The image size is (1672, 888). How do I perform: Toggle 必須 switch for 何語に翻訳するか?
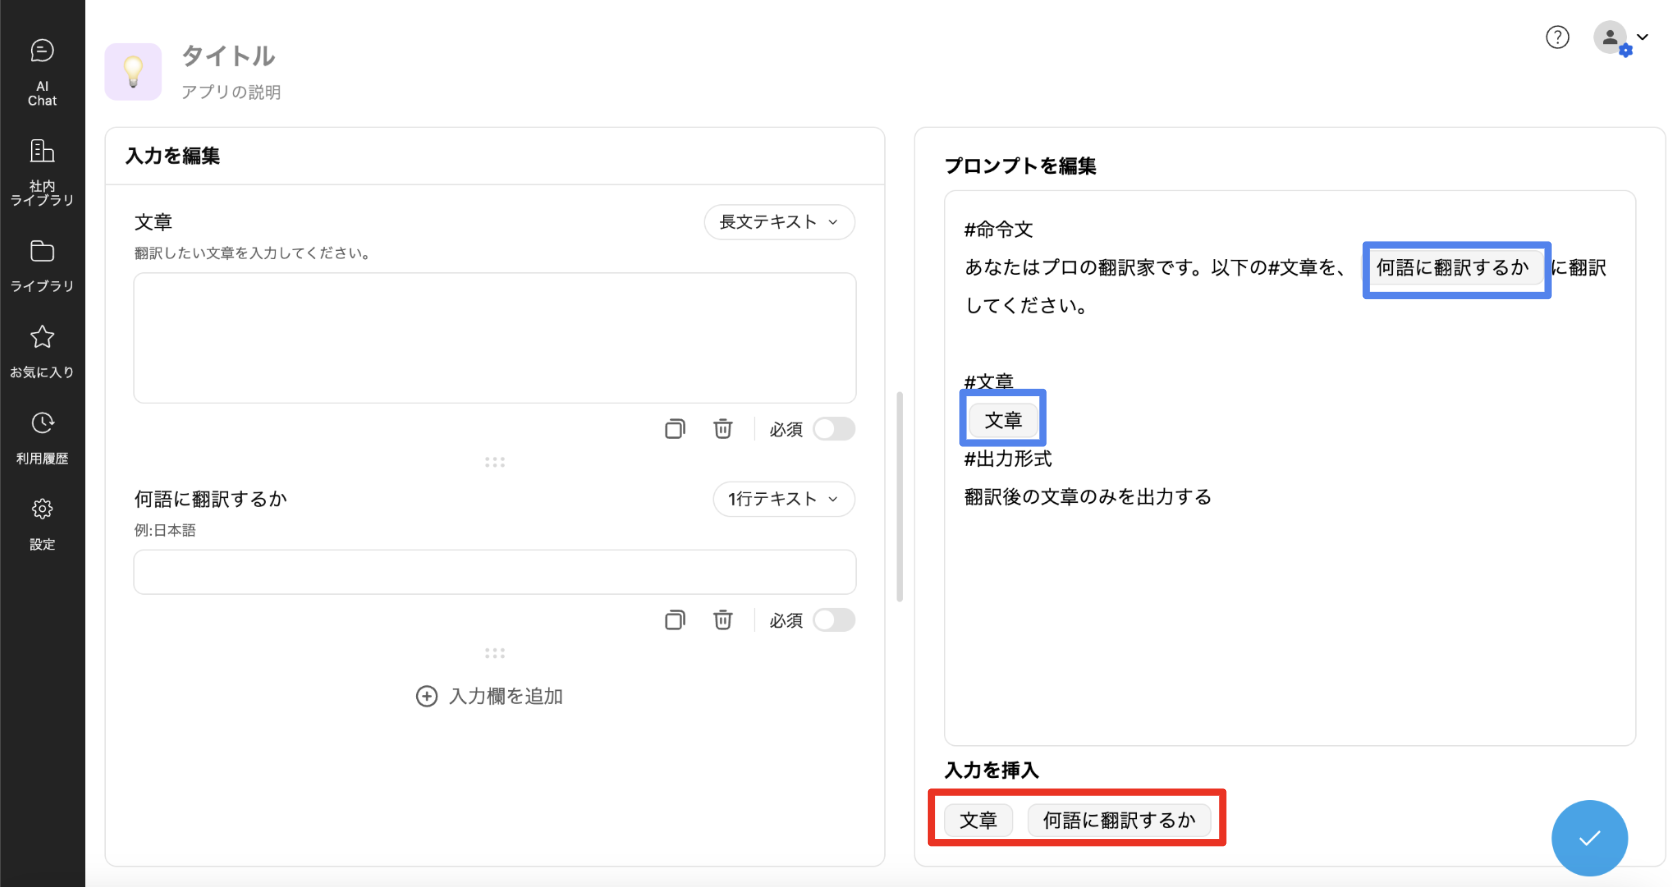tap(834, 620)
